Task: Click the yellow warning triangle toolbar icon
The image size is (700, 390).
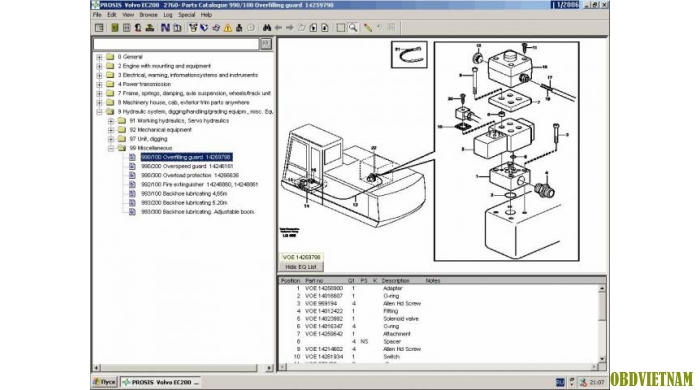Action: [228, 28]
